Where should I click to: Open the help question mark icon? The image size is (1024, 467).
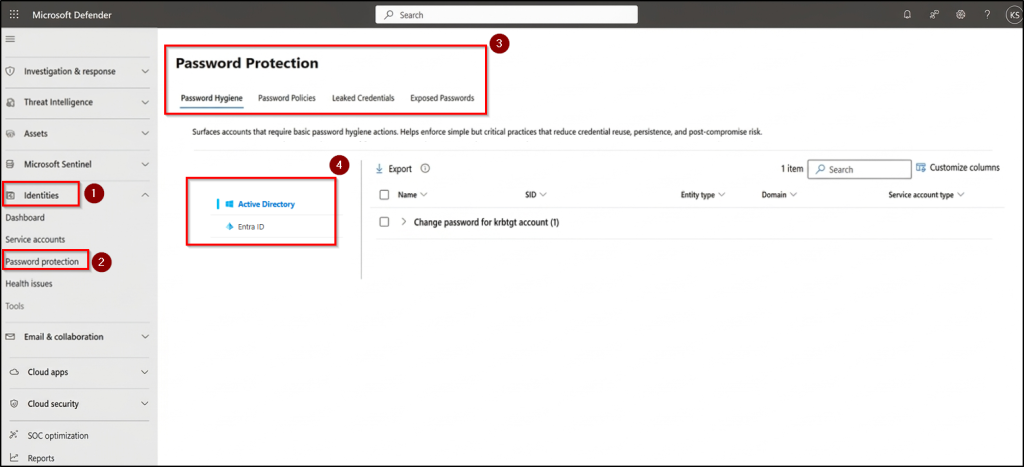(987, 14)
